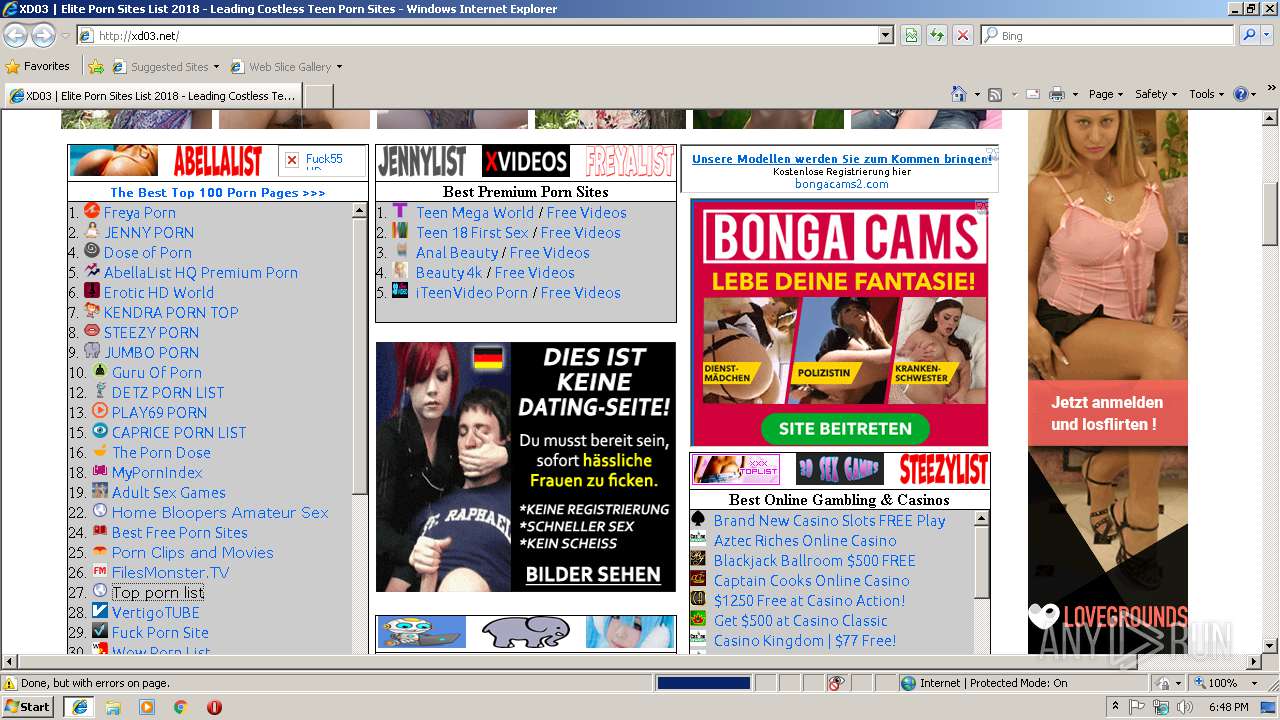
Task: Open the Tools menu
Action: (1207, 94)
